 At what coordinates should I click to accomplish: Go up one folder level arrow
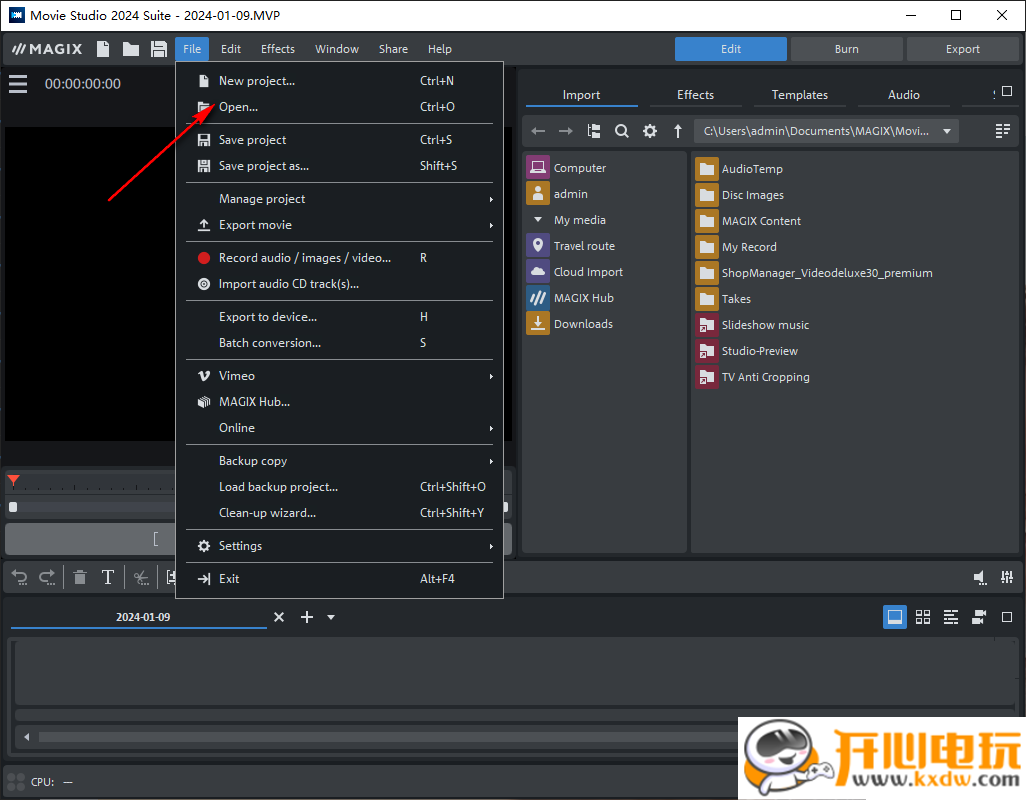pos(678,131)
